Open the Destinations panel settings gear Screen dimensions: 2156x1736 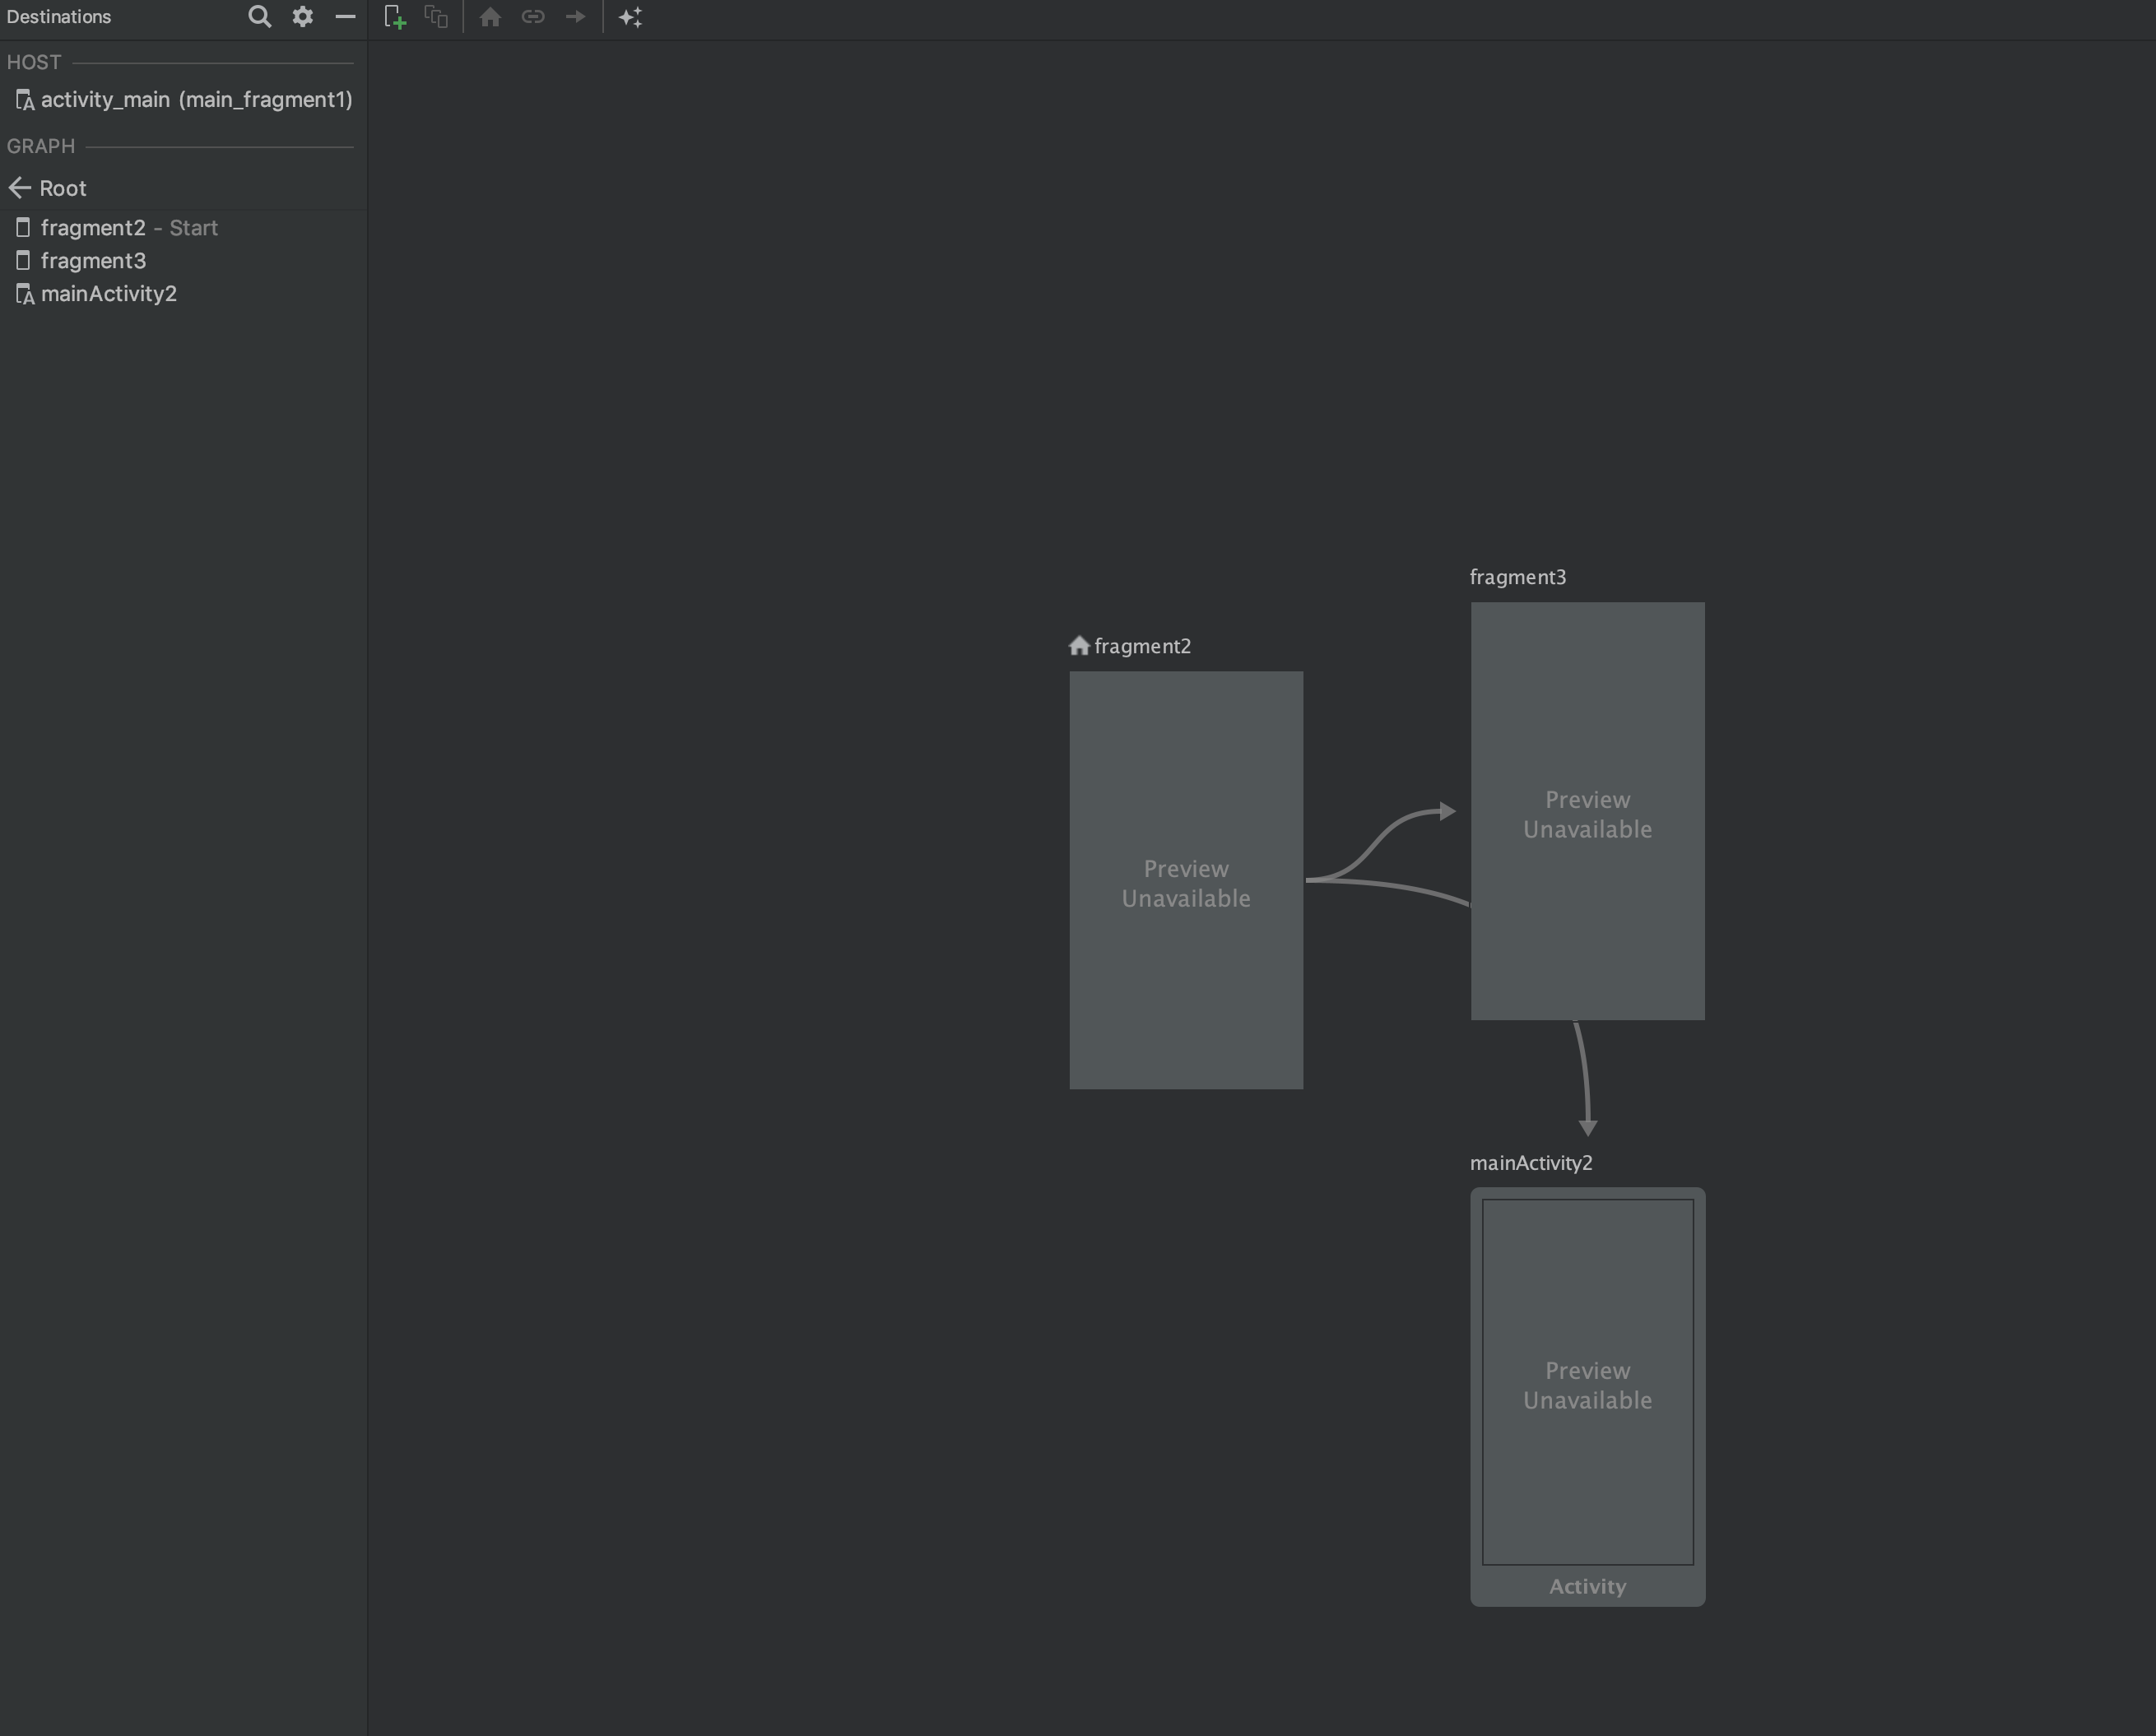coord(302,17)
